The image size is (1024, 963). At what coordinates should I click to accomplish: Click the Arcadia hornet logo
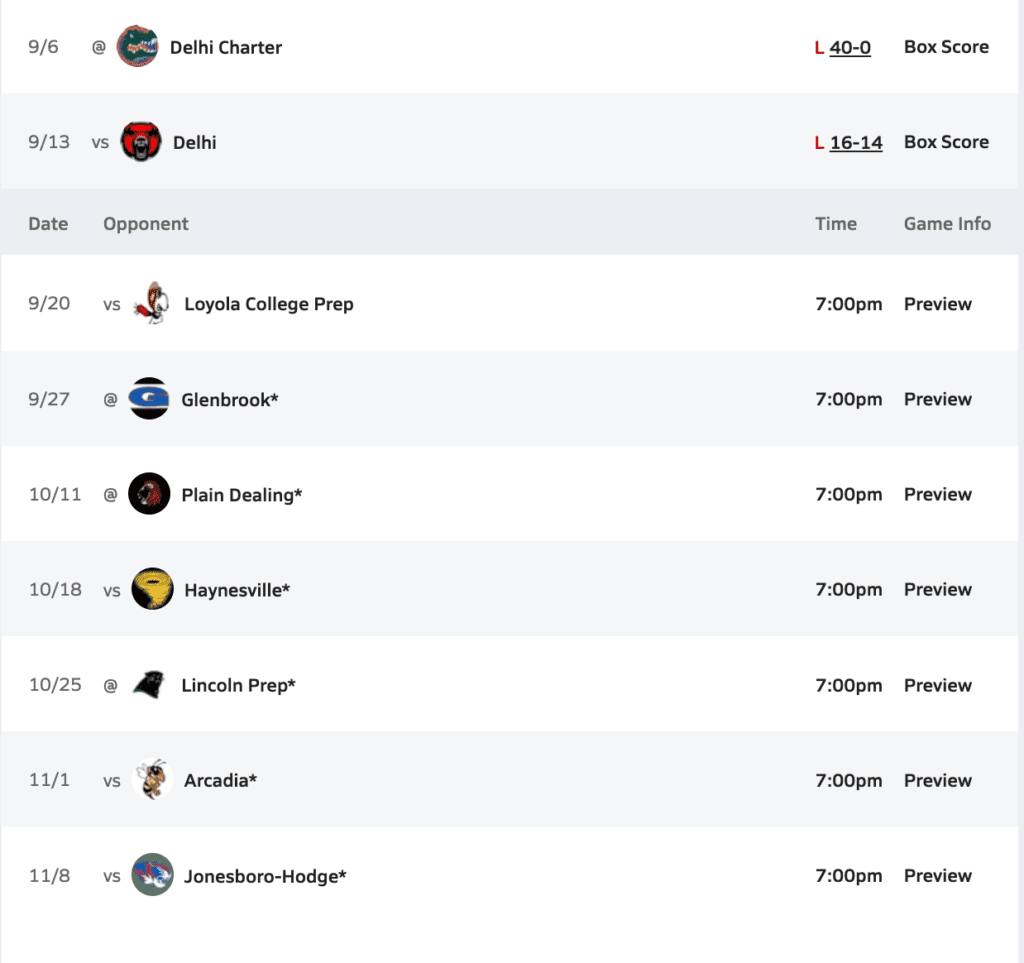(x=152, y=780)
